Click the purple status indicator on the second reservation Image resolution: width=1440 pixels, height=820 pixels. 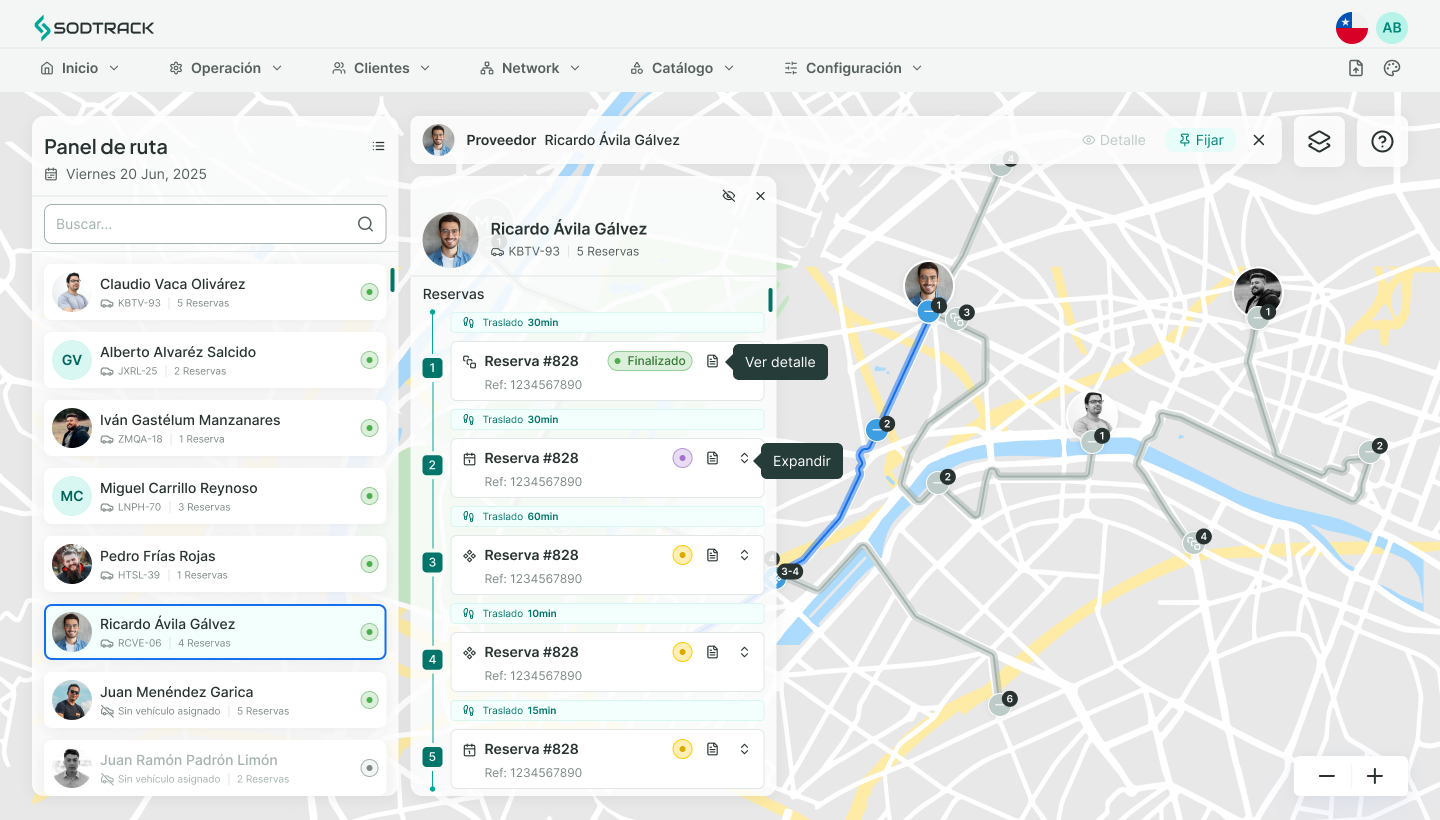pyautogui.click(x=682, y=457)
